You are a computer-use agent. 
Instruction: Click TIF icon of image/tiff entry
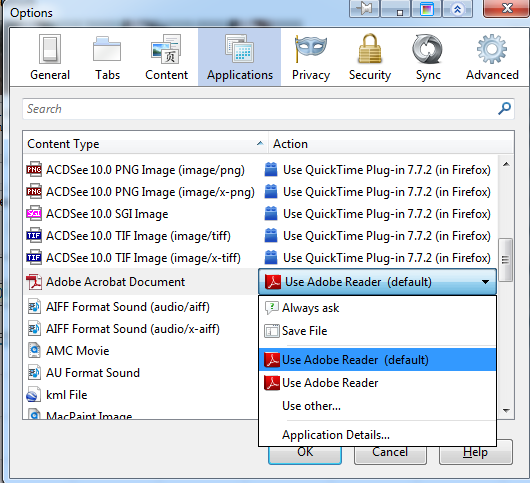click(x=34, y=235)
